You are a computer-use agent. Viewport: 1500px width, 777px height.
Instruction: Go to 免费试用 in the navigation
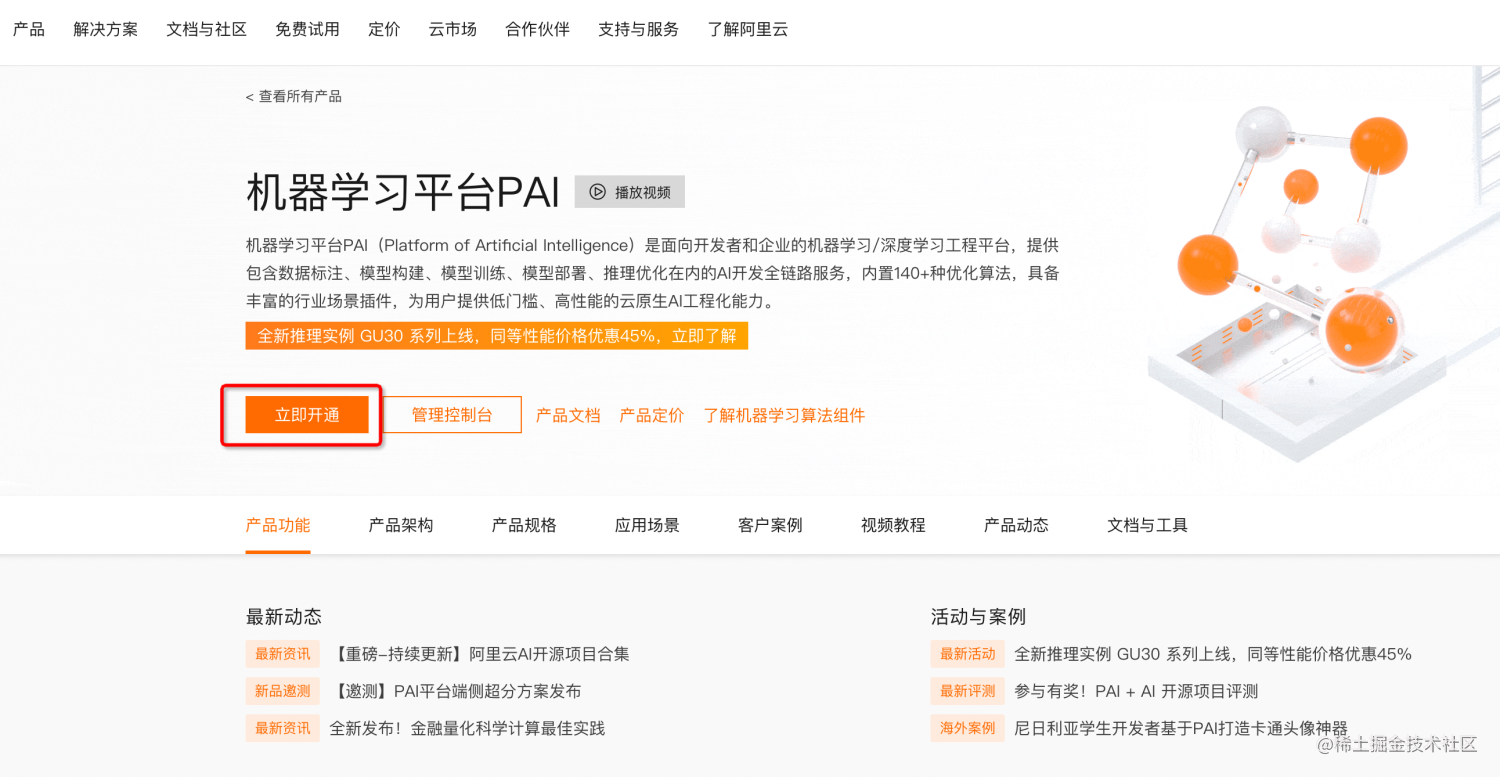(308, 29)
